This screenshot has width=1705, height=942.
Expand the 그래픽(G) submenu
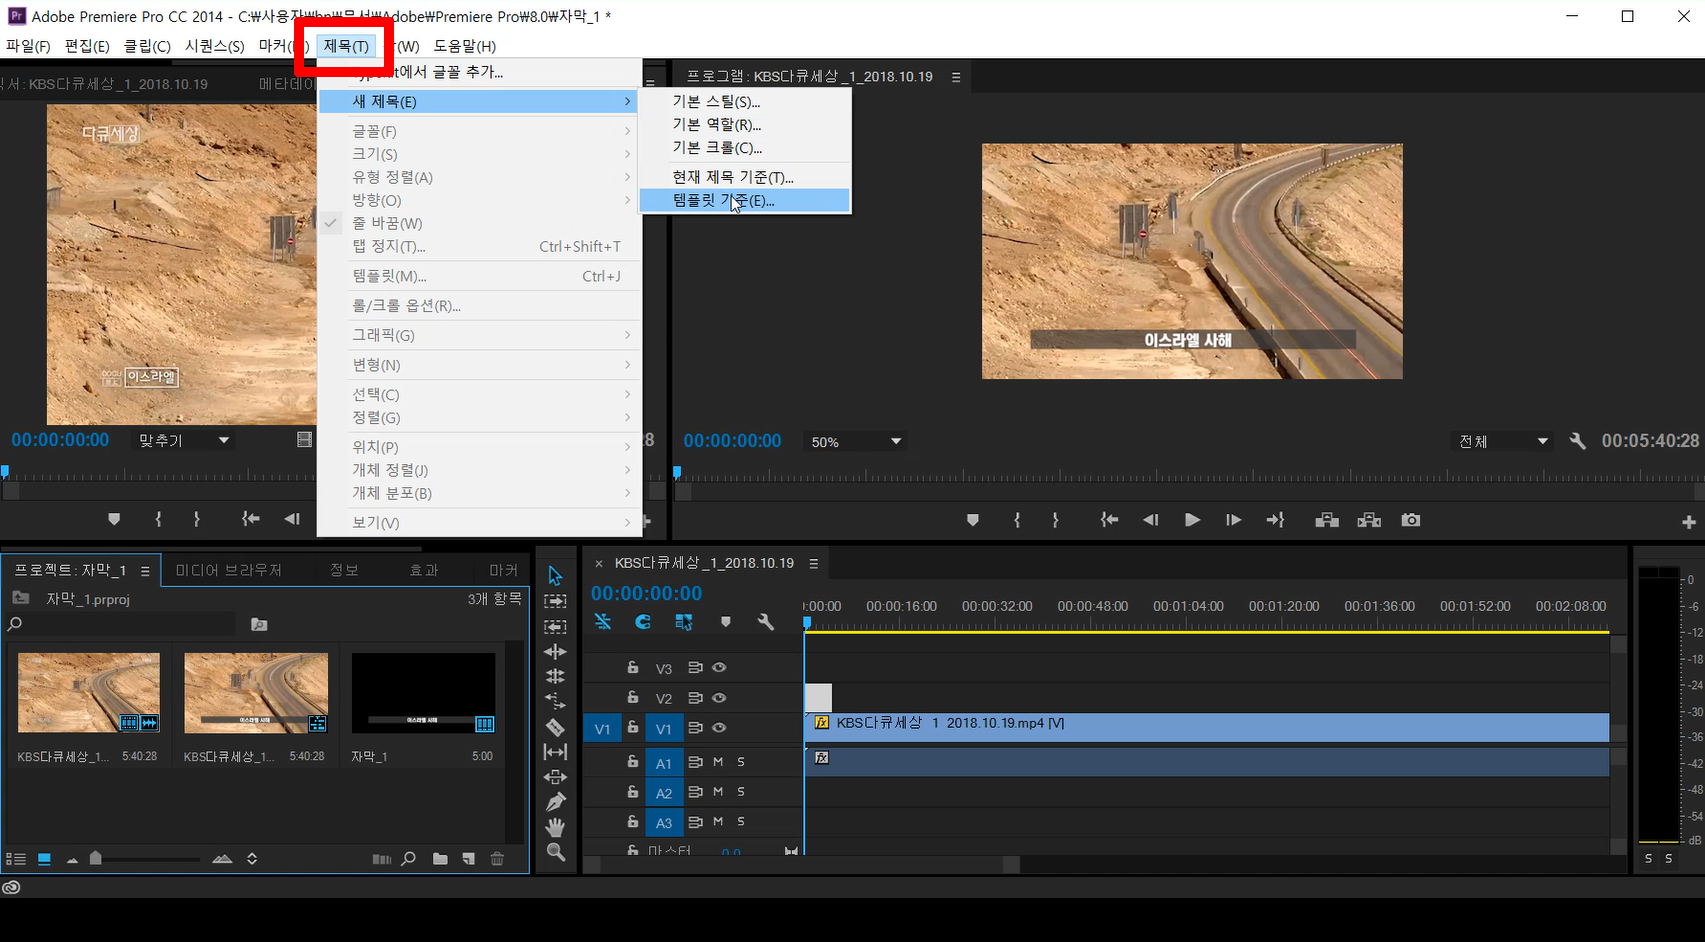point(480,335)
